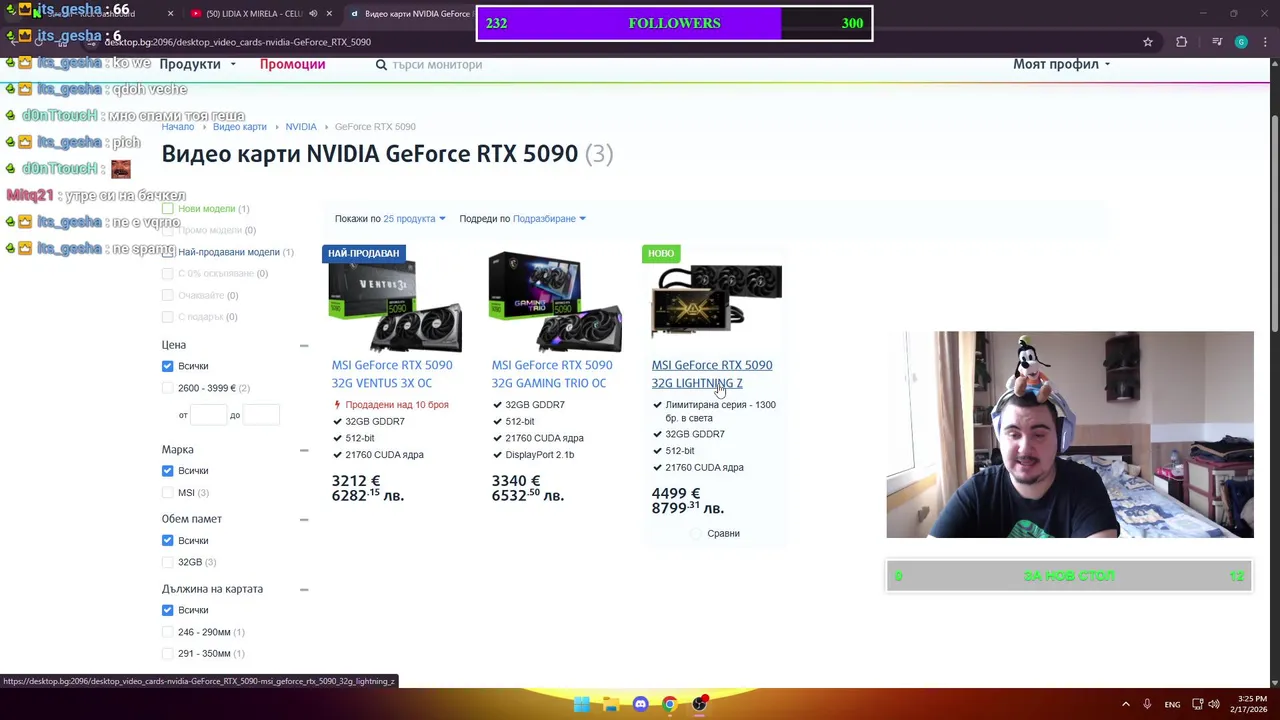This screenshot has width=1280, height=720.
Task: Click the 3212 € VENTUS price
Action: pyautogui.click(x=356, y=481)
